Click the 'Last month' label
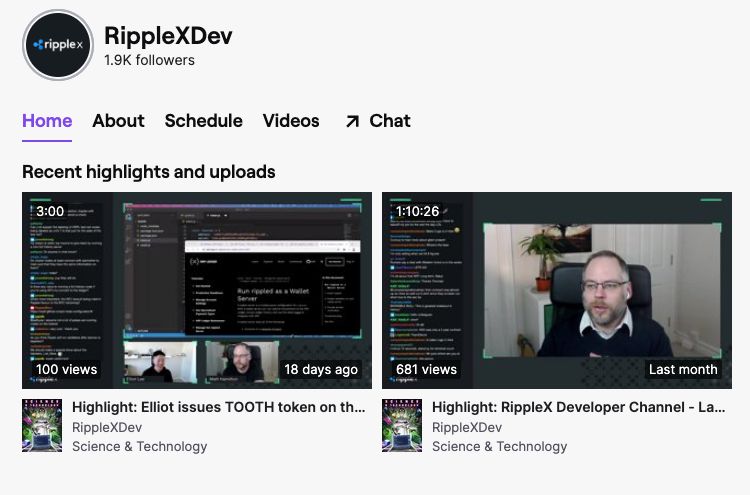The image size is (750, 495). (683, 369)
